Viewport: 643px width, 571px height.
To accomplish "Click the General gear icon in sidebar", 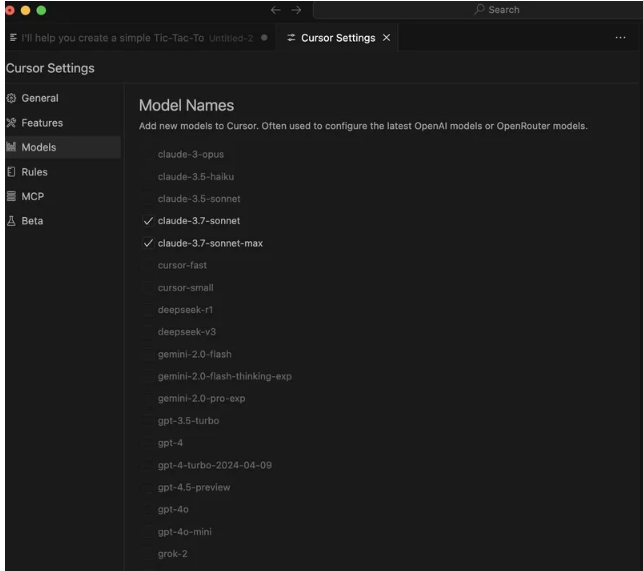I will [x=12, y=98].
